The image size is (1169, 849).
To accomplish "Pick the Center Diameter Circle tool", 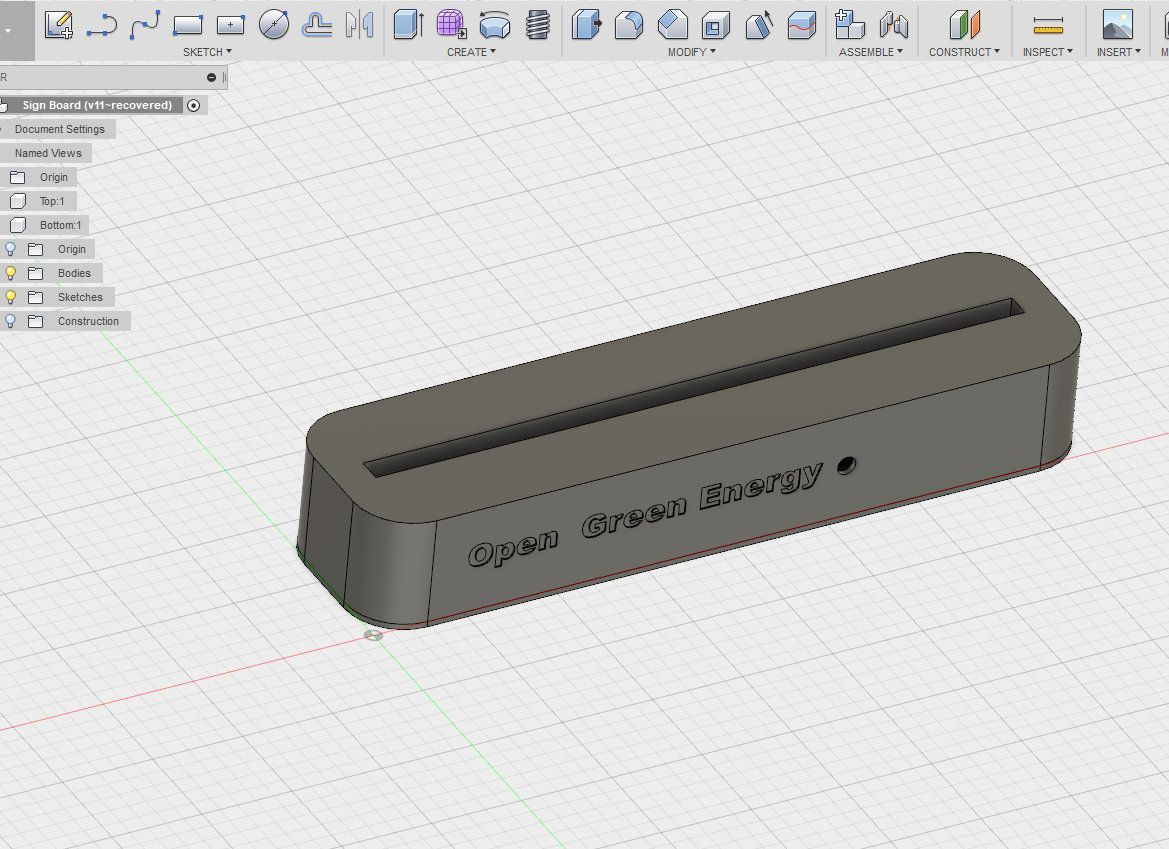I will tap(274, 25).
